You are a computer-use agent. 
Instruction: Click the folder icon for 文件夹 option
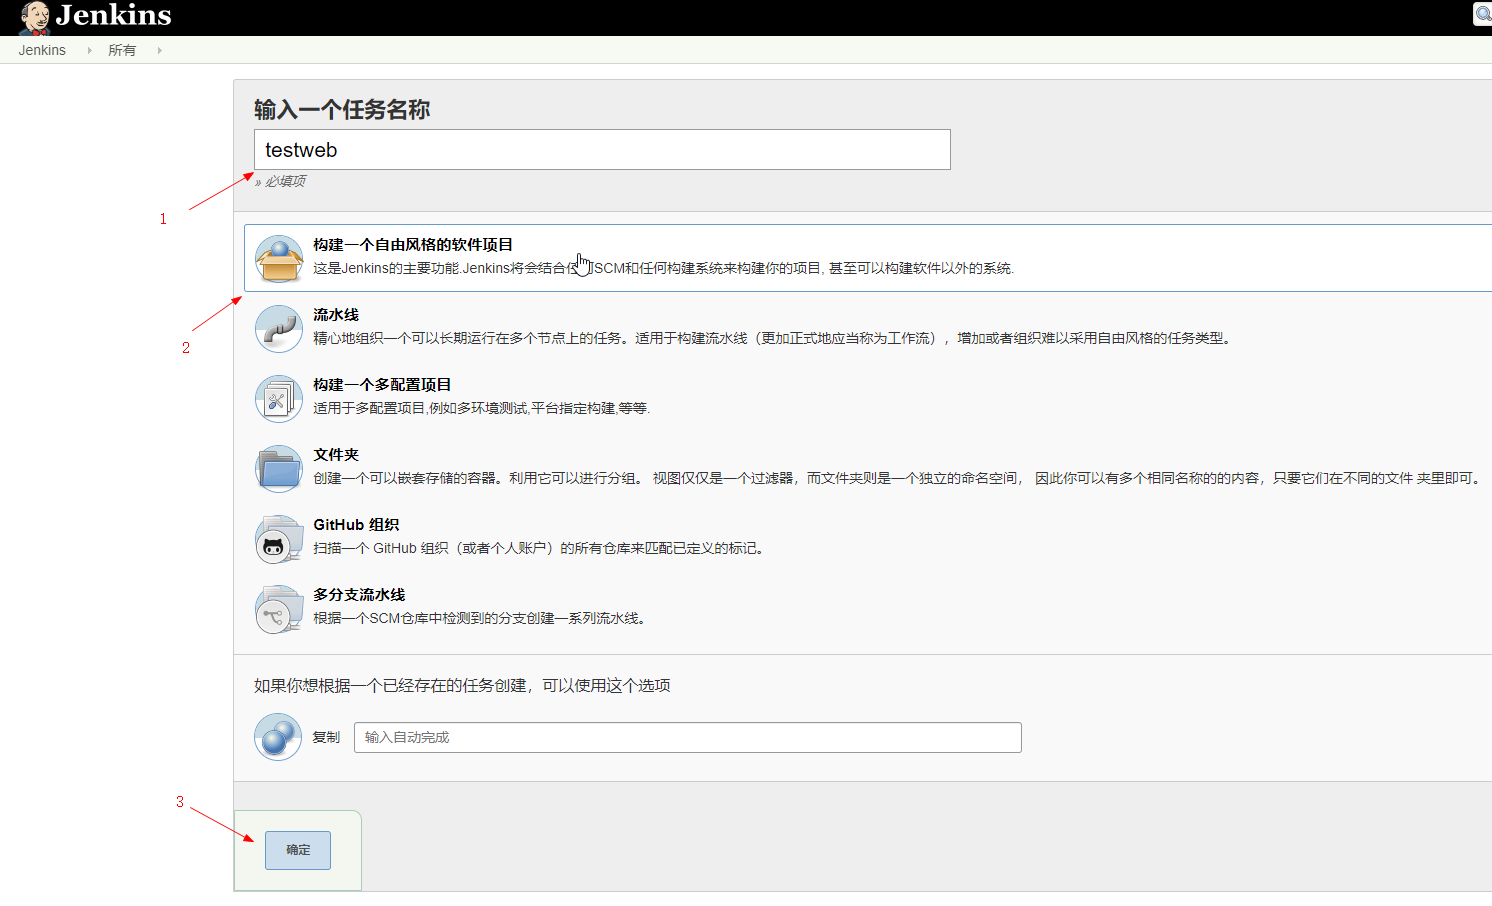coord(278,467)
